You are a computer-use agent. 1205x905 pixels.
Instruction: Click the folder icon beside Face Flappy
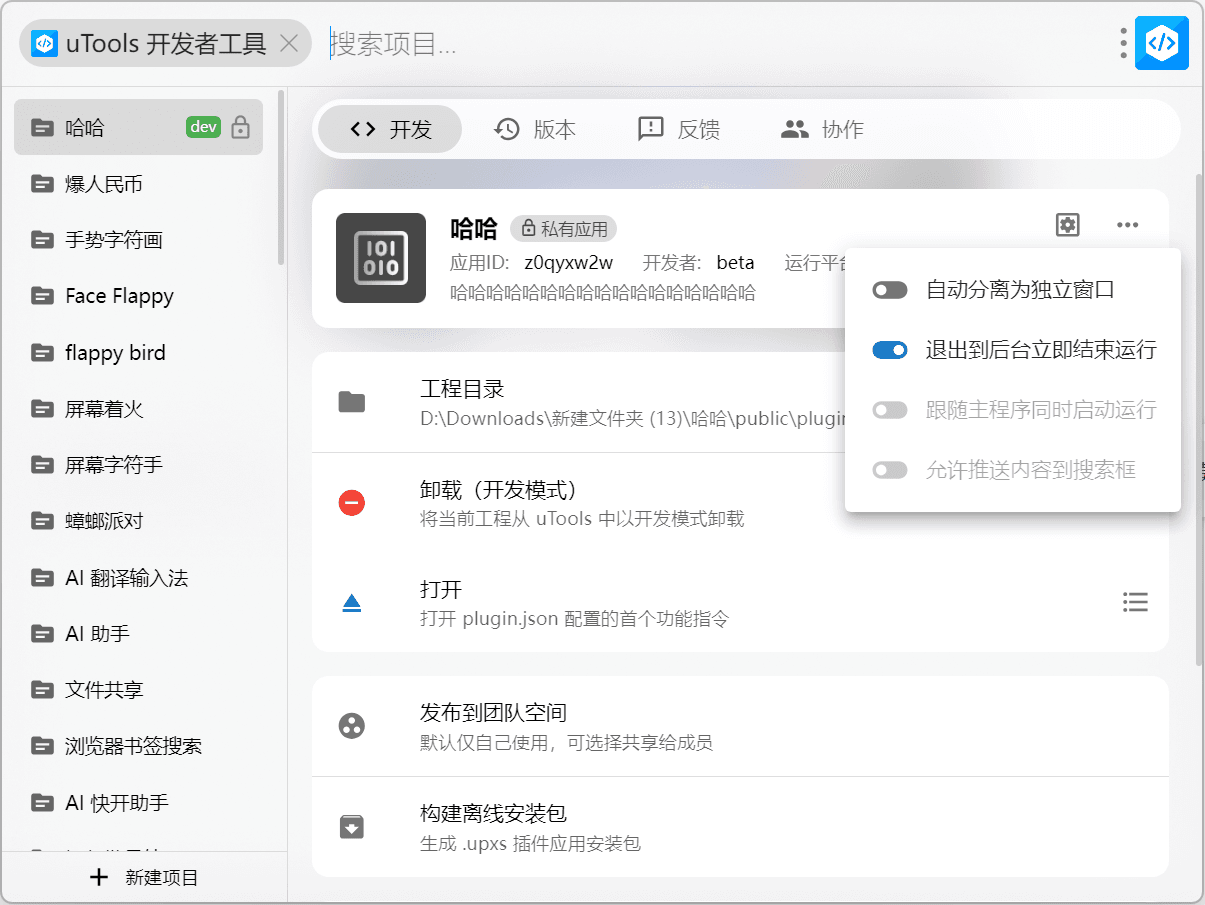point(42,296)
